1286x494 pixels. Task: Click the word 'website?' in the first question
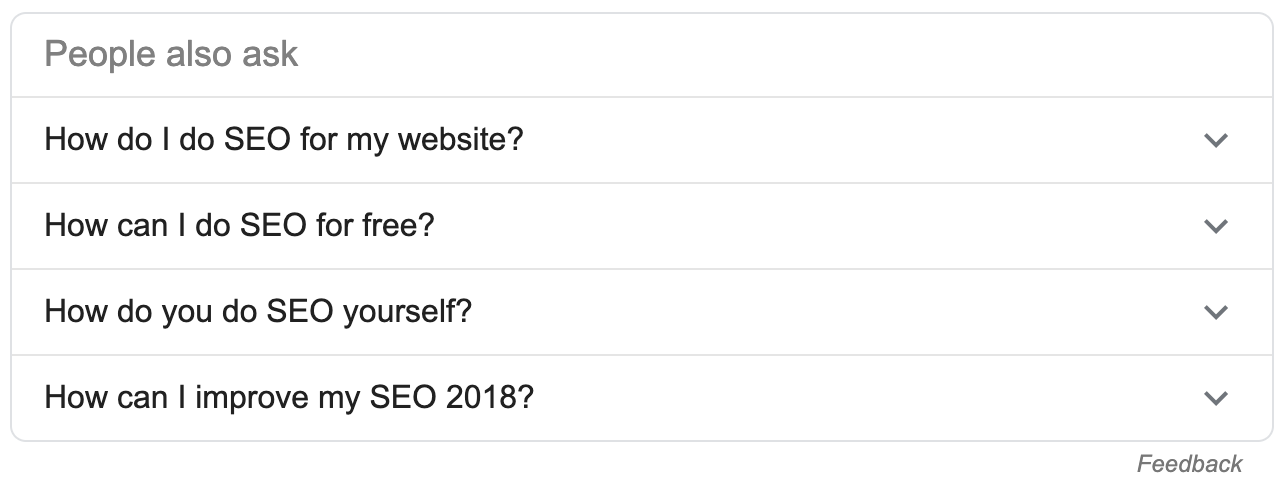460,139
